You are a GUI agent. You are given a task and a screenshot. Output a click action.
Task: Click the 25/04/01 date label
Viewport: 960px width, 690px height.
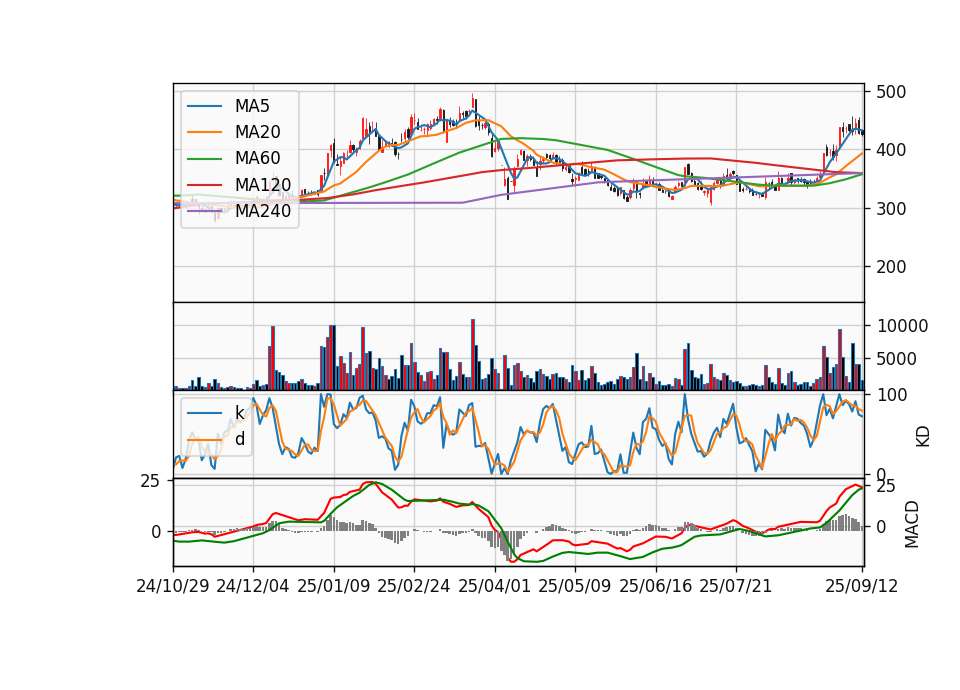tap(495, 586)
